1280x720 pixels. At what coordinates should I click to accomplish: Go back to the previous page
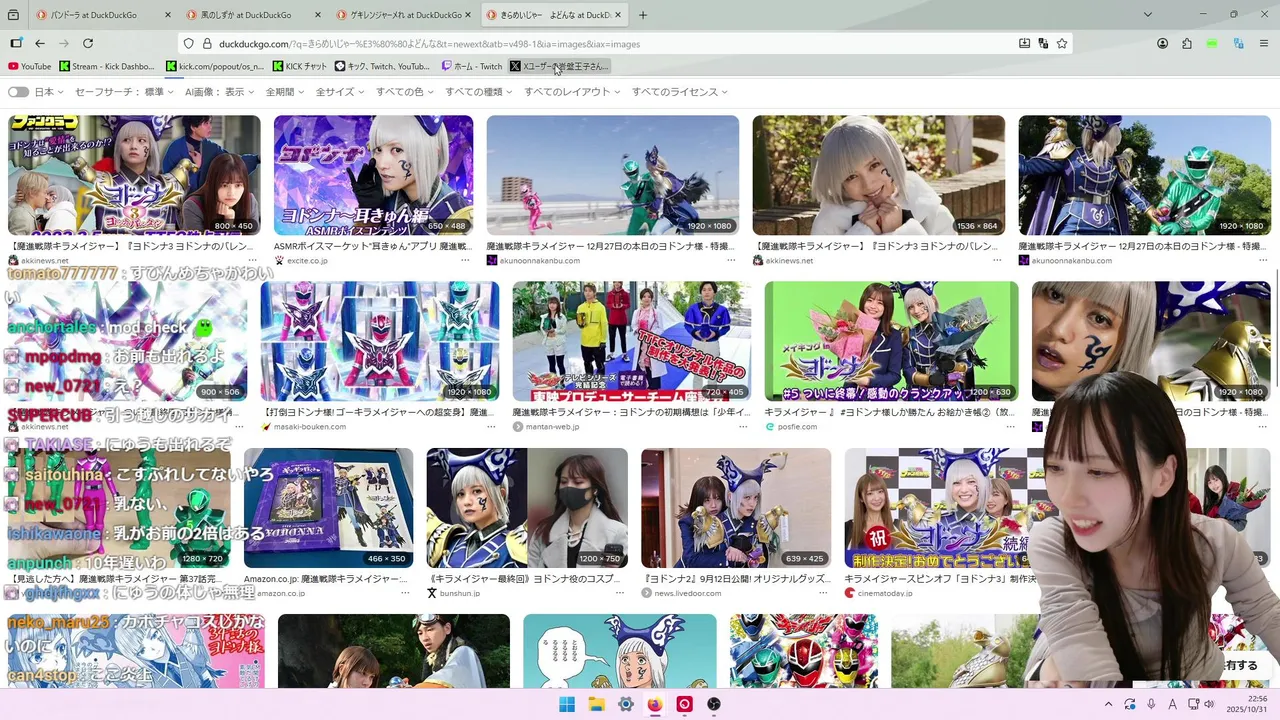40,43
